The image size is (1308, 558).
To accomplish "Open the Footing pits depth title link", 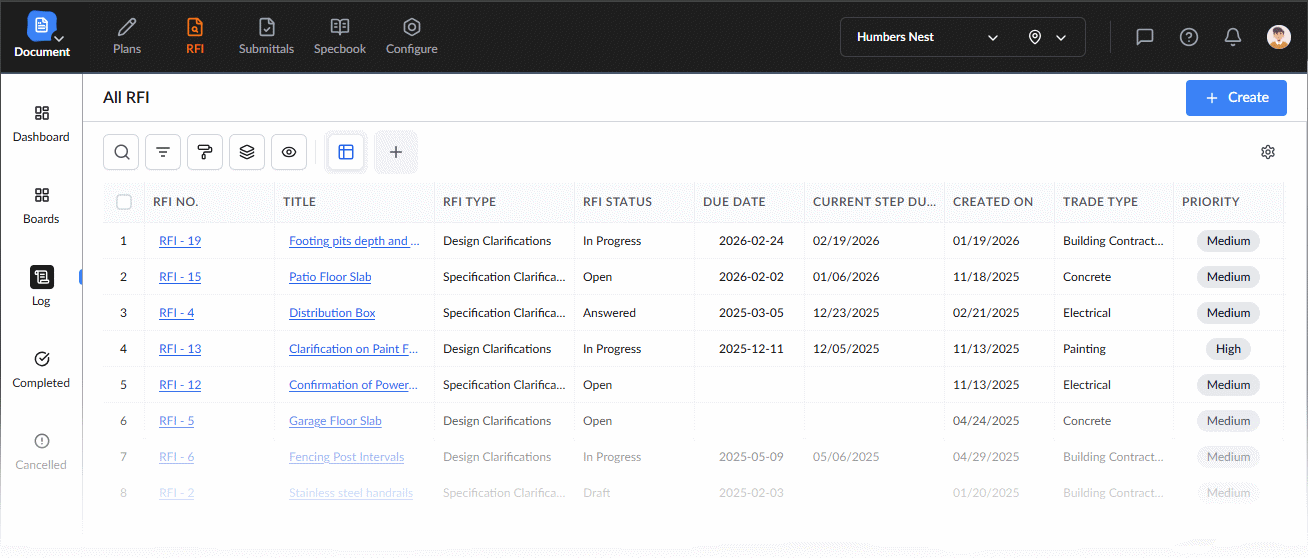I will pos(354,241).
